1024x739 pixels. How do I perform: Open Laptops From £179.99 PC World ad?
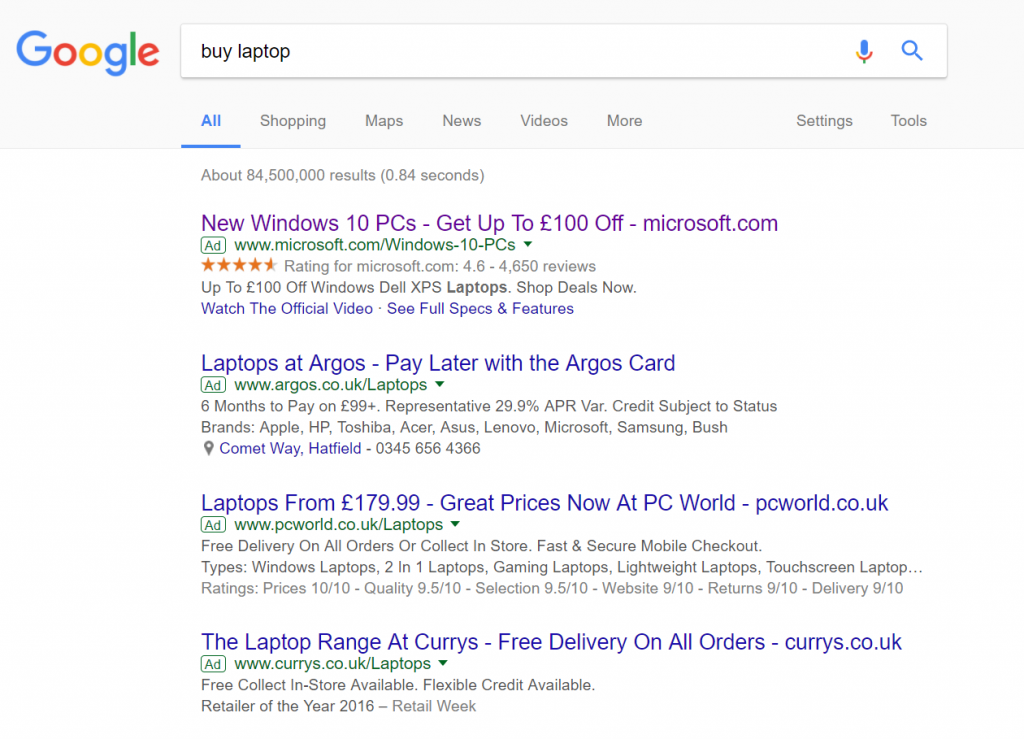click(x=544, y=503)
